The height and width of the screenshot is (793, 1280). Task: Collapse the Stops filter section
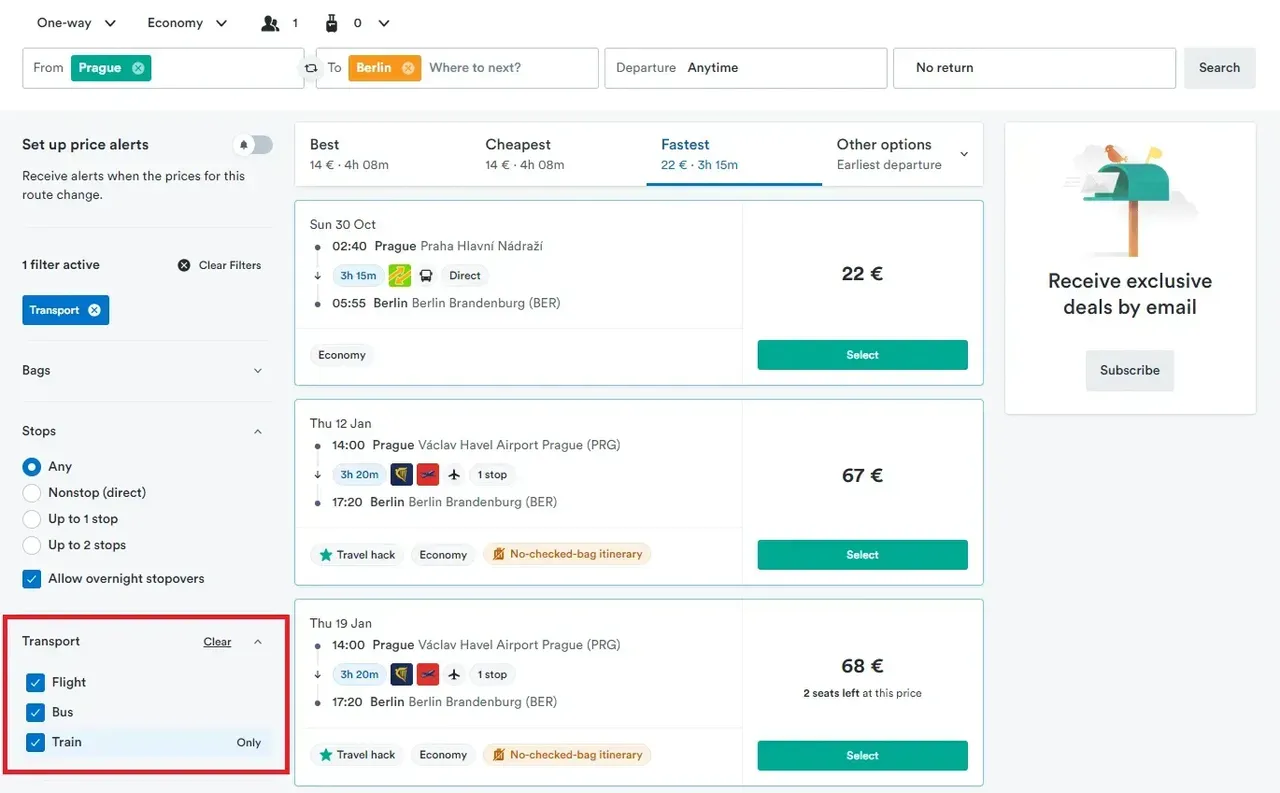pos(258,432)
